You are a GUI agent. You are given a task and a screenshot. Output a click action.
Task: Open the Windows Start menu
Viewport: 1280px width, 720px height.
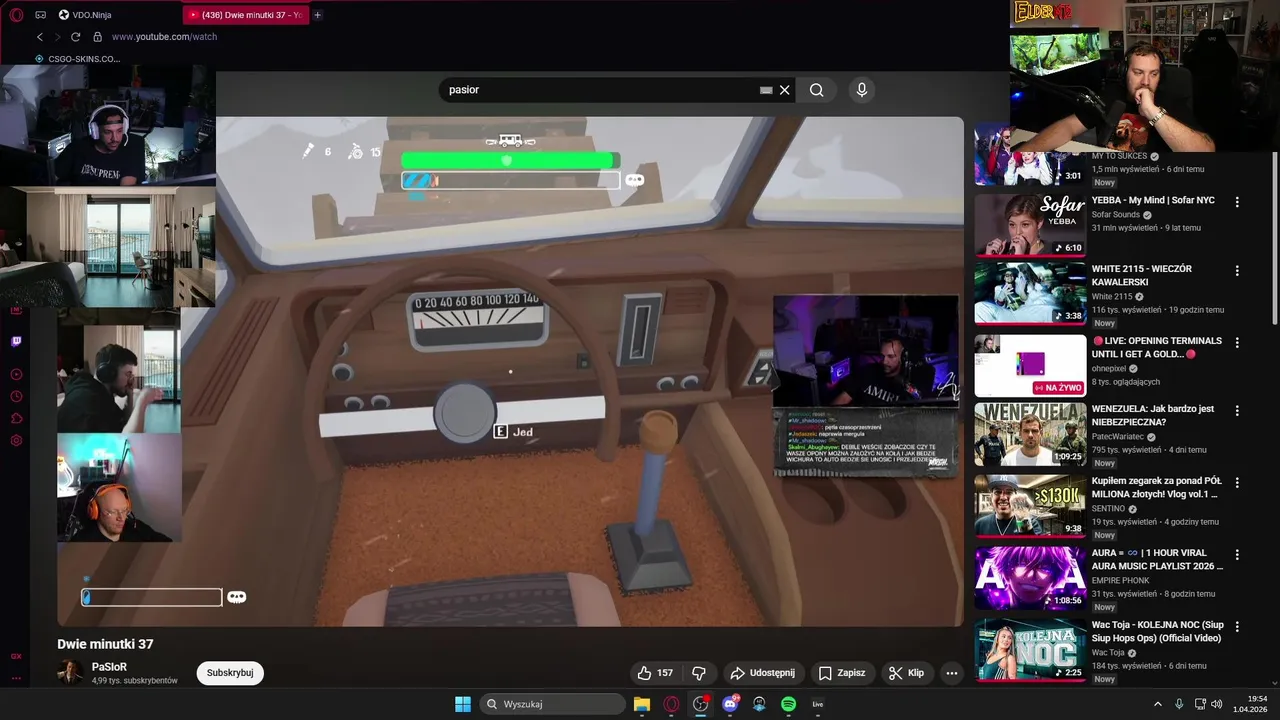point(463,704)
